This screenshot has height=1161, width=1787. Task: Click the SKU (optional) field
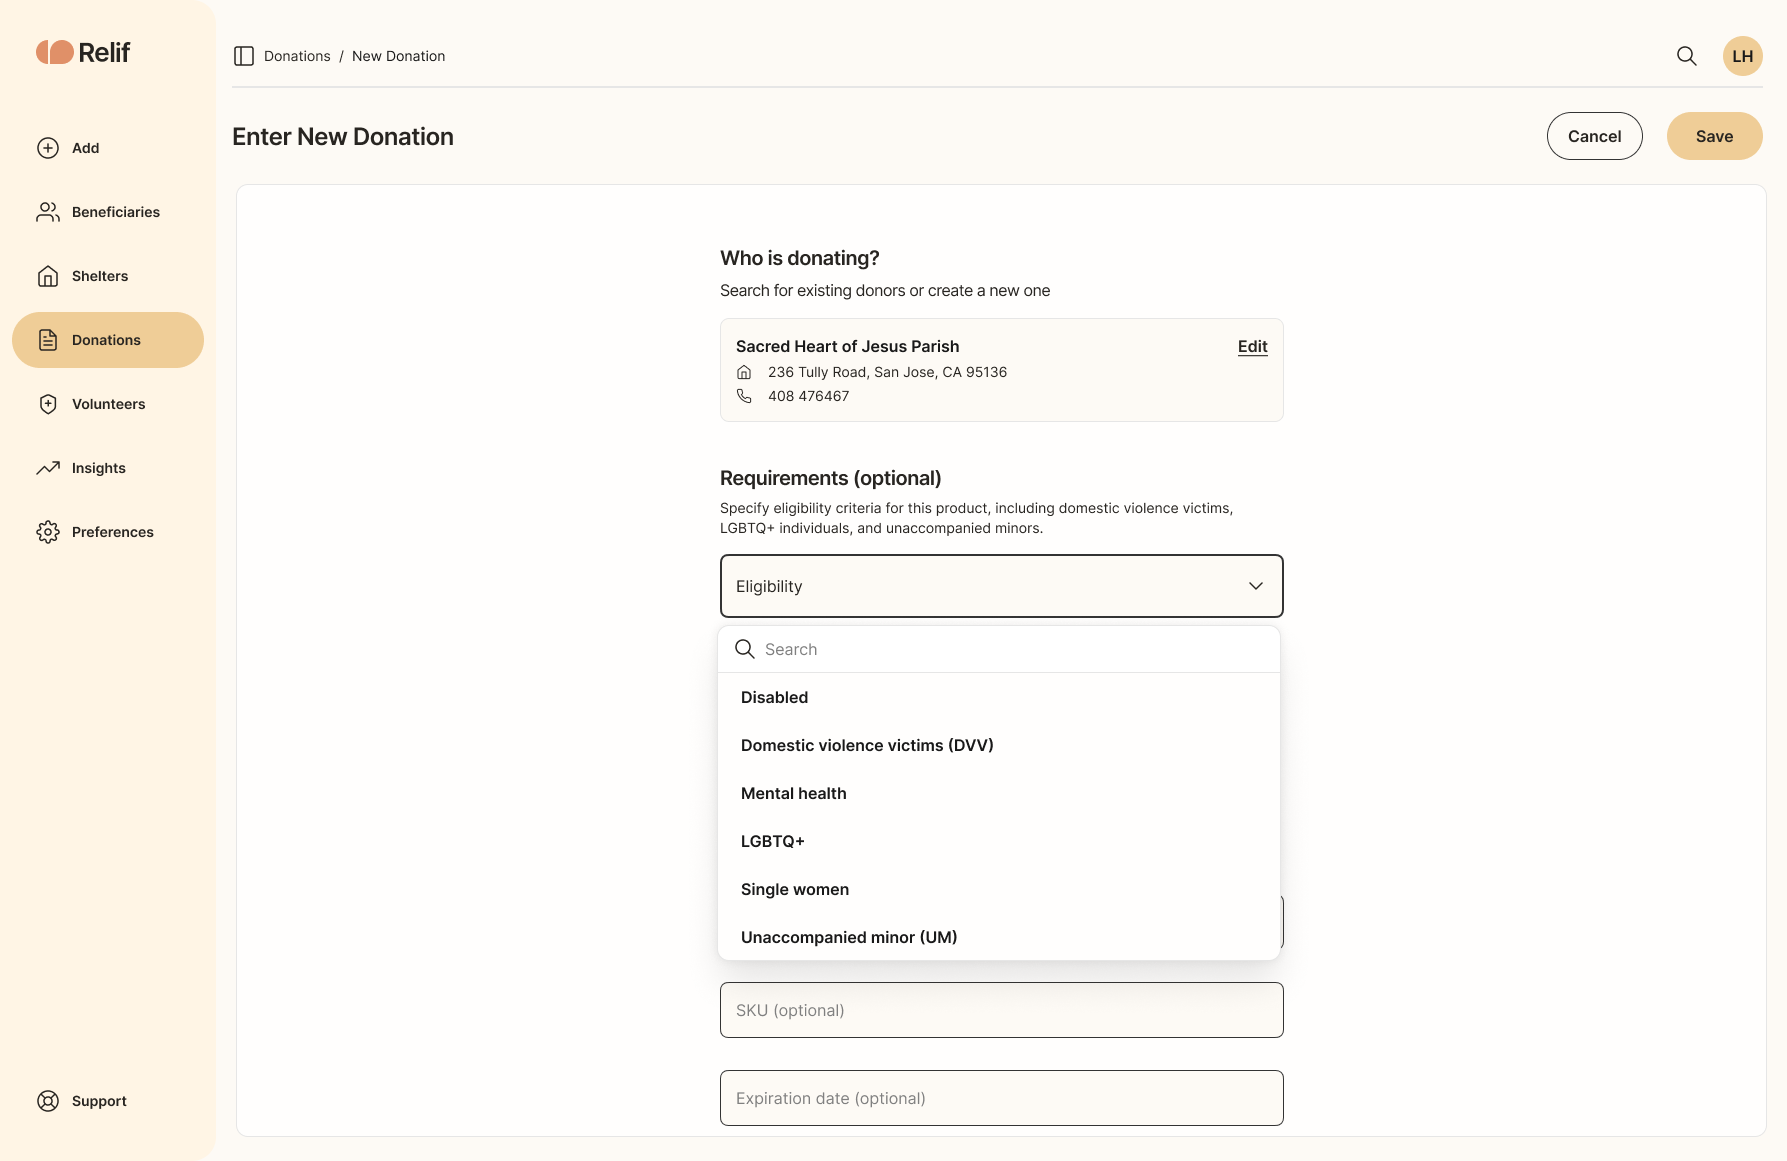tap(1001, 1010)
